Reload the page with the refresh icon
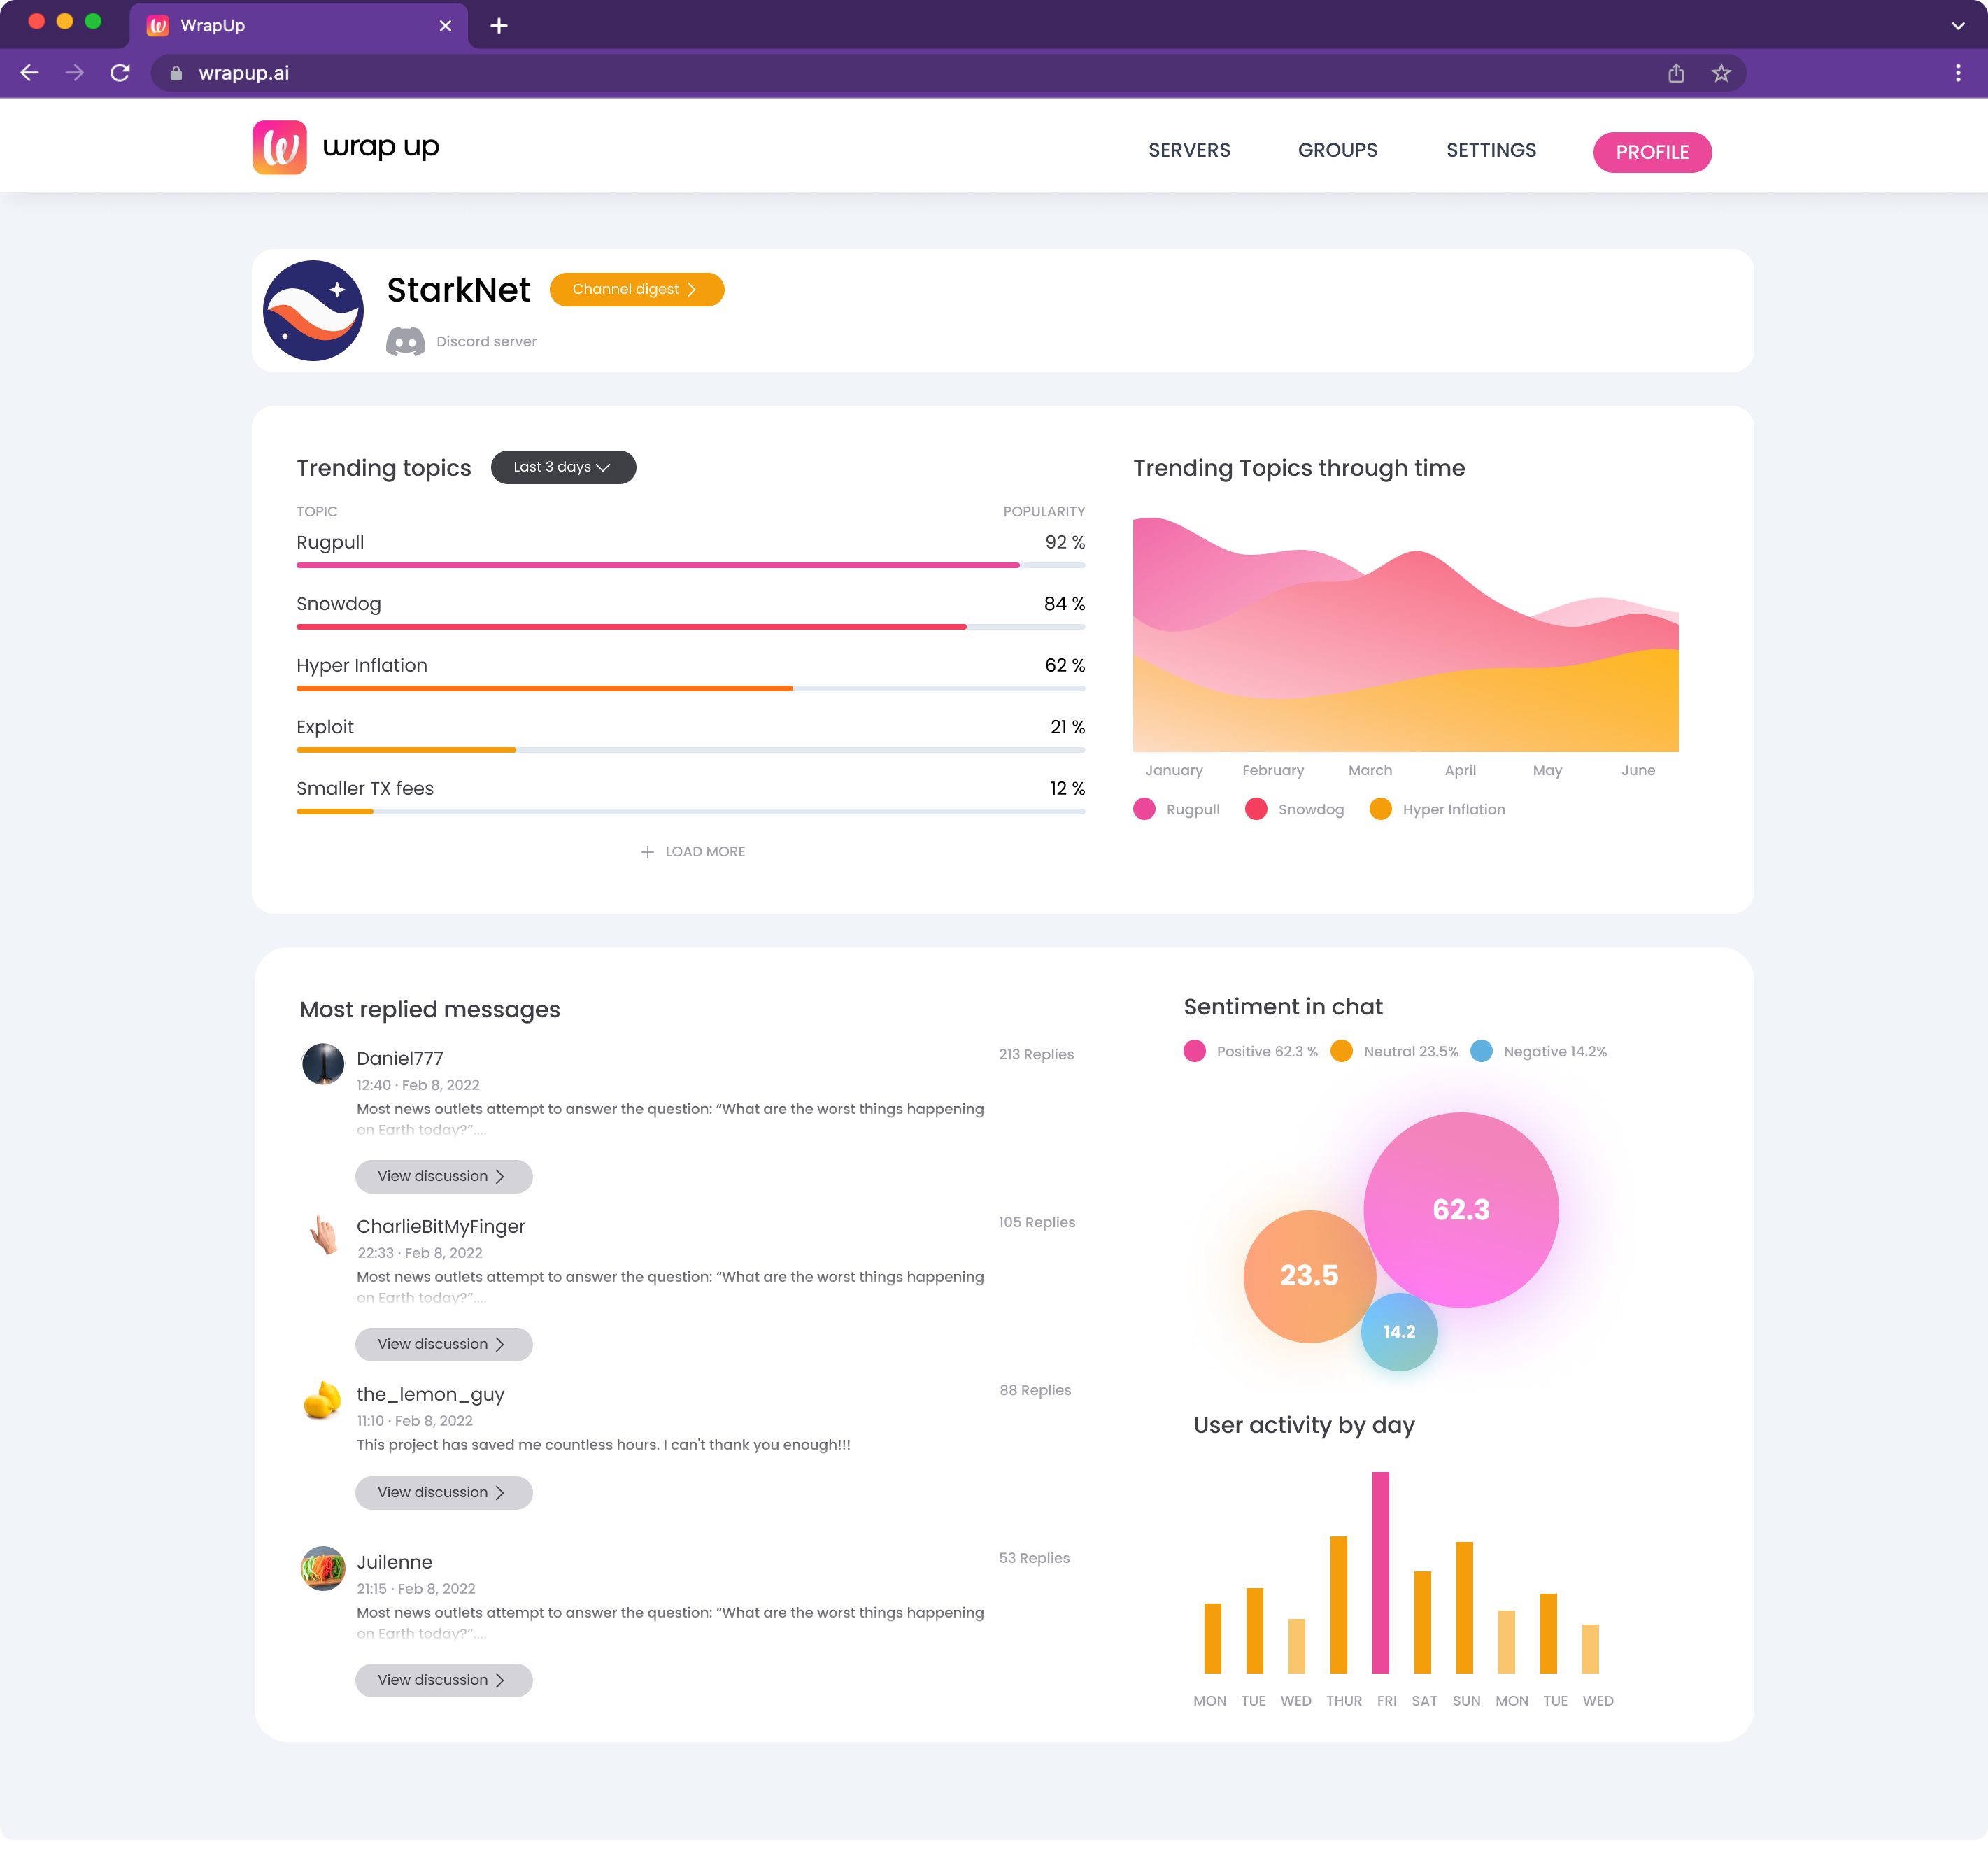The height and width of the screenshot is (1861, 1988). 120,73
